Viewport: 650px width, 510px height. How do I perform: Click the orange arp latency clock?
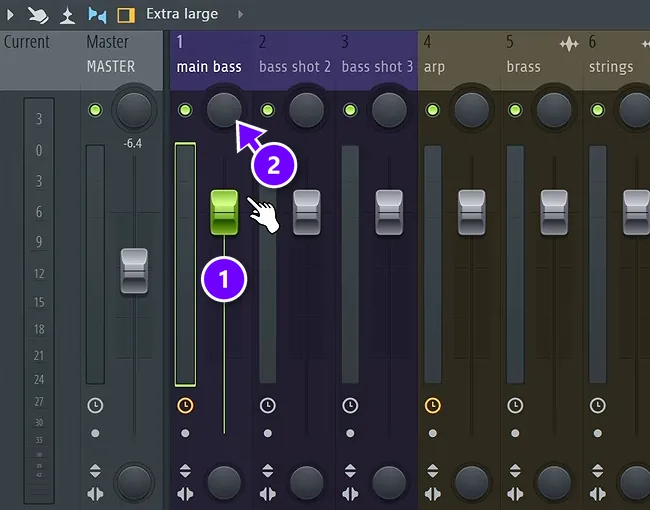pyautogui.click(x=432, y=405)
